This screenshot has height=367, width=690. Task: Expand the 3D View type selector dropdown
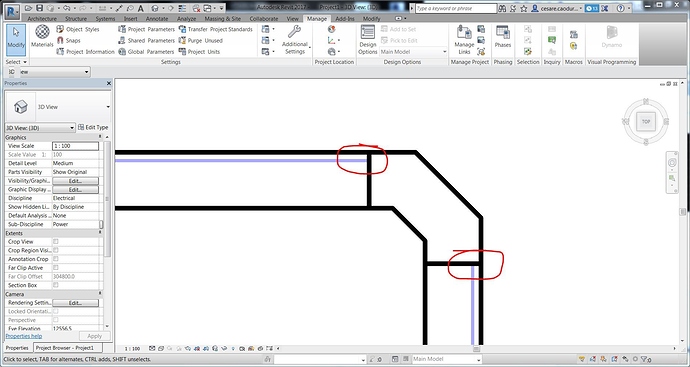coord(58,107)
